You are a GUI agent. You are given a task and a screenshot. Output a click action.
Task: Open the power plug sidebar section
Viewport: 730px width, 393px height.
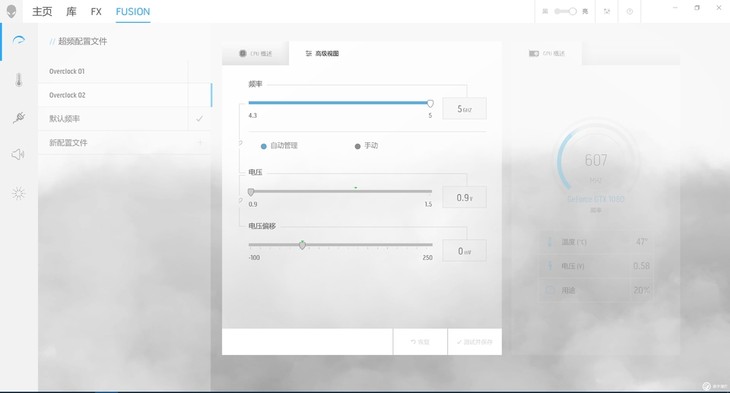pos(19,117)
